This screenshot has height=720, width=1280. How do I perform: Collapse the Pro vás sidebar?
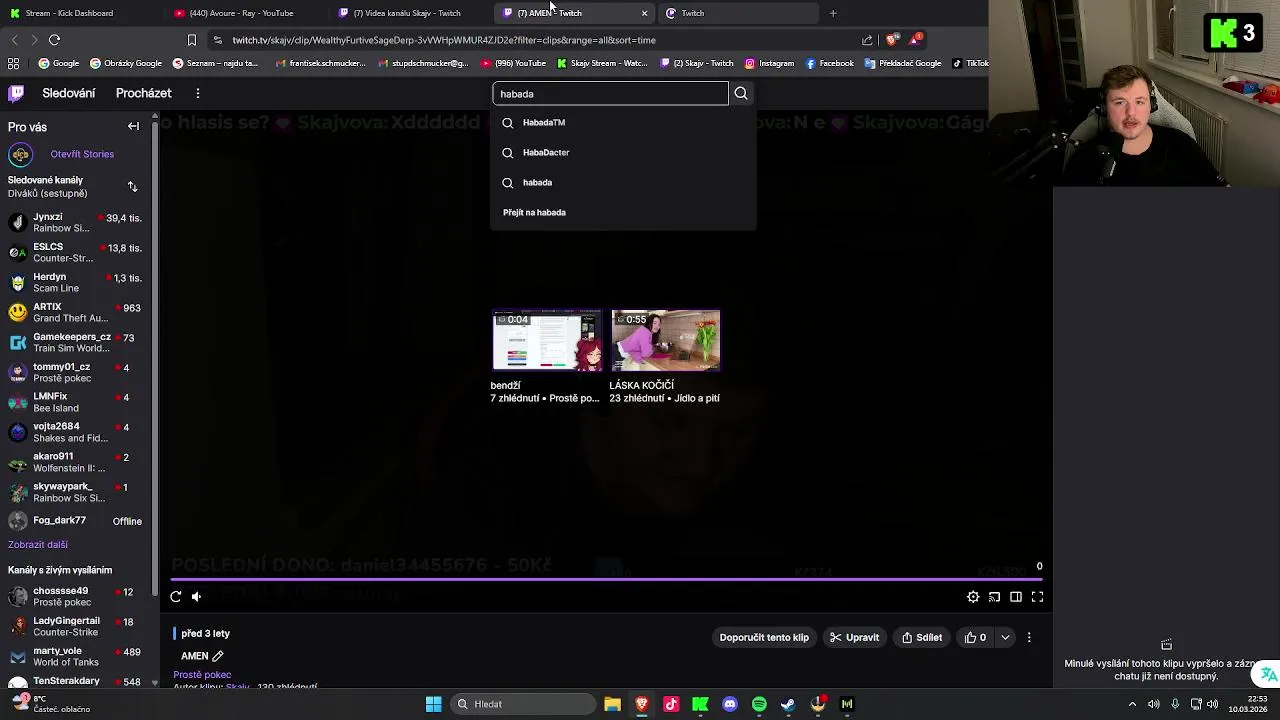click(x=133, y=127)
